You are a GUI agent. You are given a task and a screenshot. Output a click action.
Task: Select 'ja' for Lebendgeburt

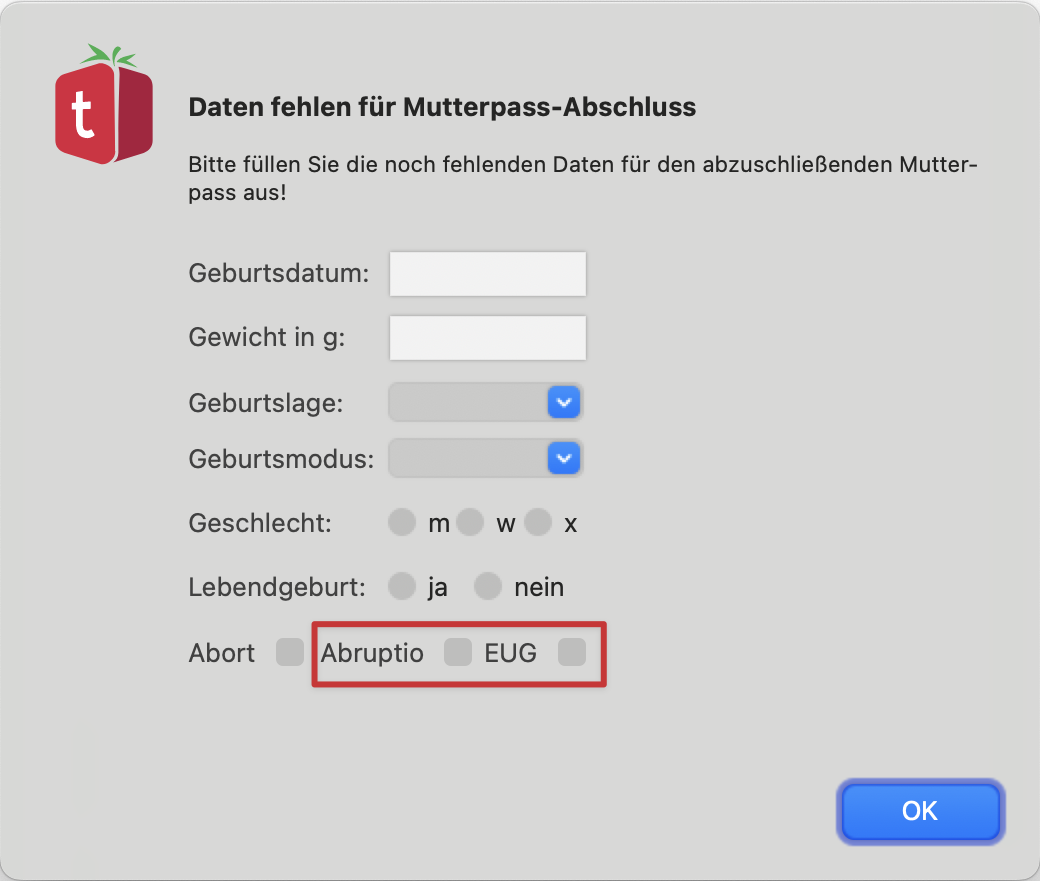point(401,586)
